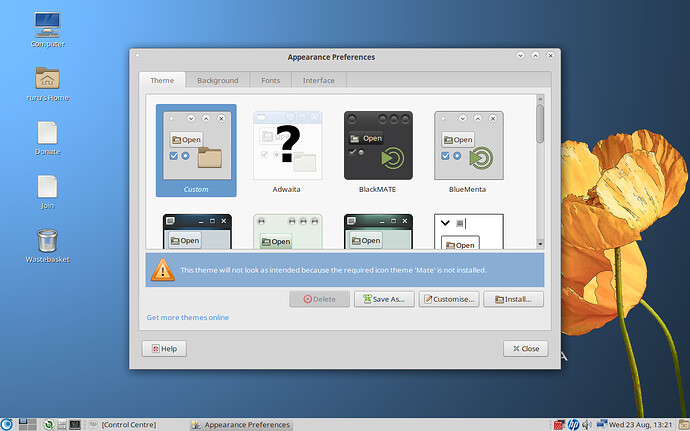Select the dark green-titled theme in second row
Viewport: 690px width, 431px height.
(x=378, y=231)
